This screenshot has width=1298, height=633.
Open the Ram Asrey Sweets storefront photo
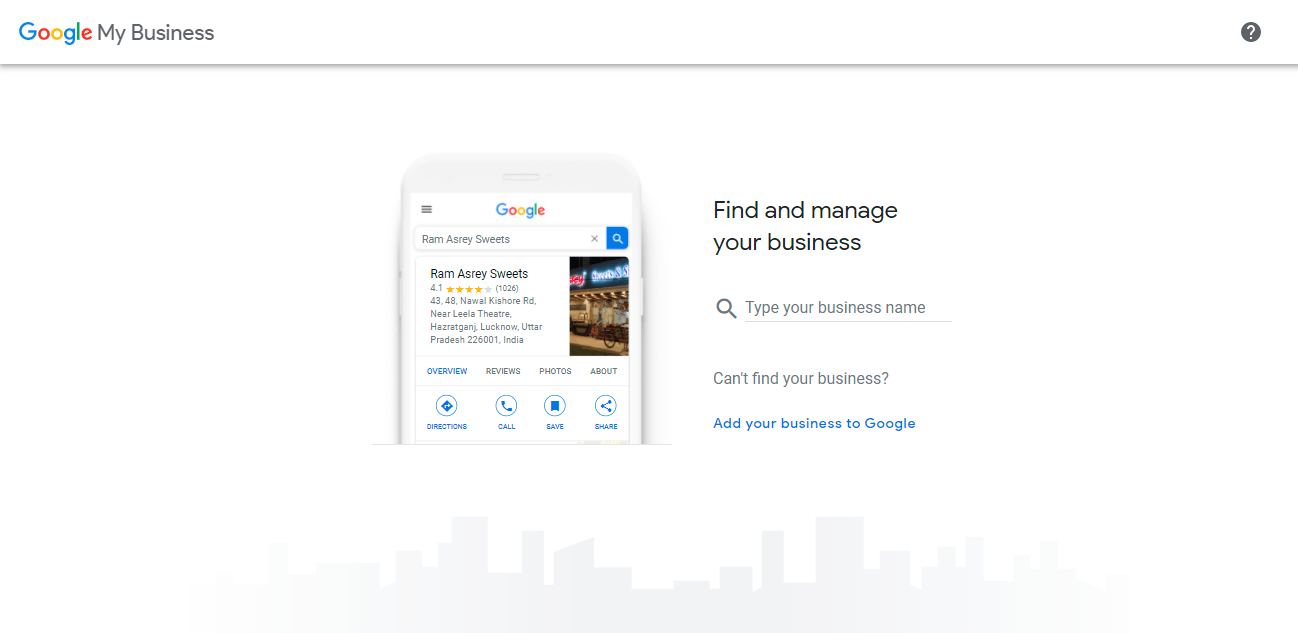pos(599,306)
